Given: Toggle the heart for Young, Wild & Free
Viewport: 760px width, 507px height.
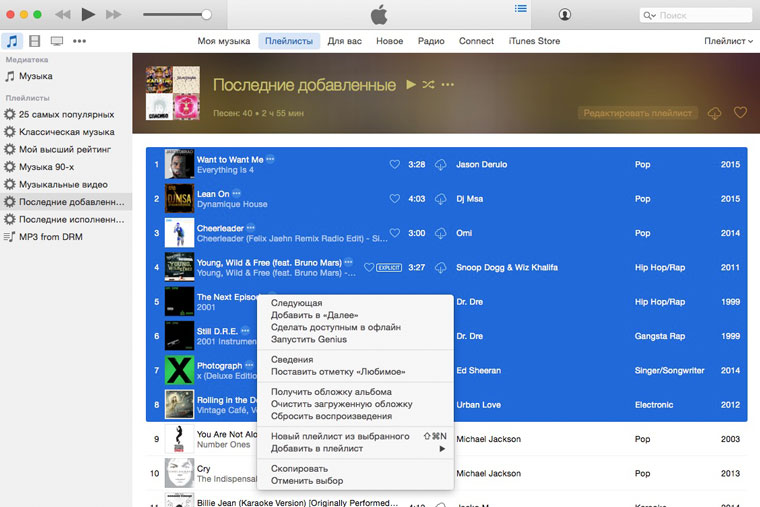Looking at the screenshot, I should (x=369, y=267).
